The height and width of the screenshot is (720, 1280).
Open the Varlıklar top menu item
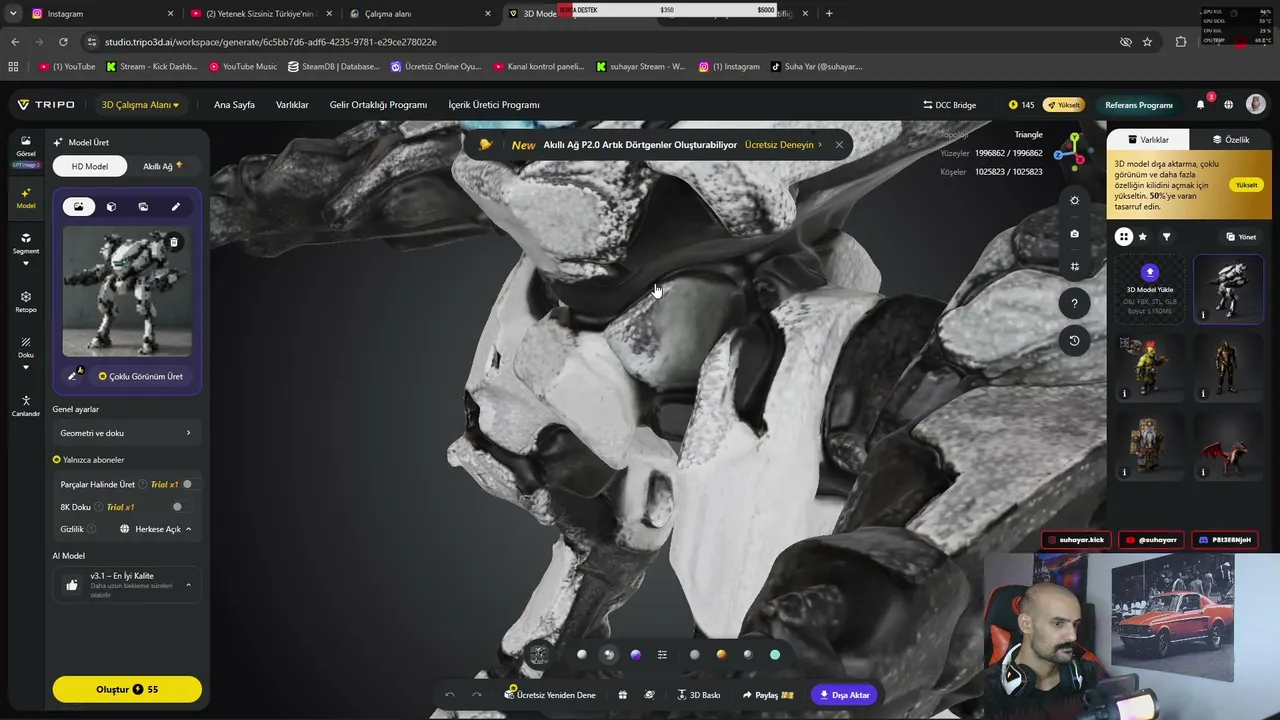pyautogui.click(x=292, y=105)
